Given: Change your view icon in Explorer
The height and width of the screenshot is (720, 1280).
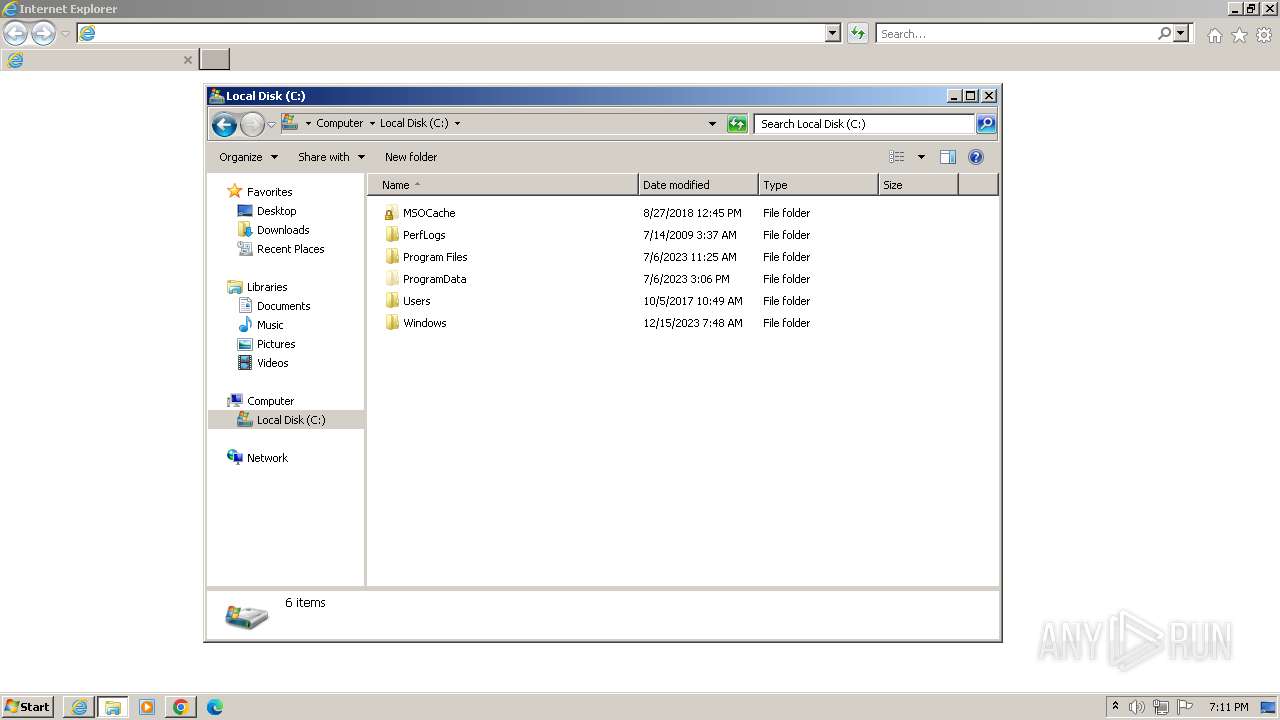Looking at the screenshot, I should (897, 157).
